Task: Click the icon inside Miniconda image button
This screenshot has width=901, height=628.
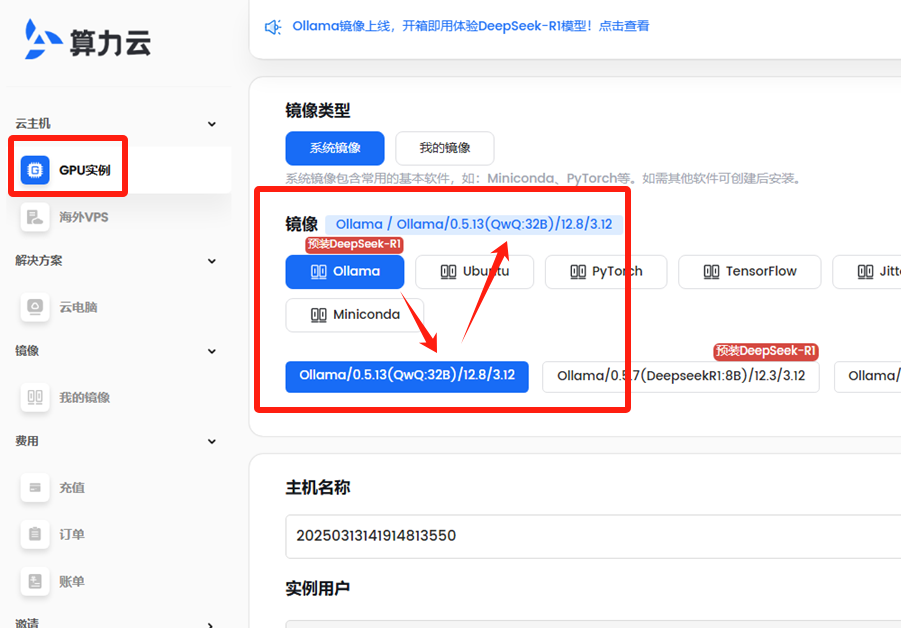Action: coord(318,315)
